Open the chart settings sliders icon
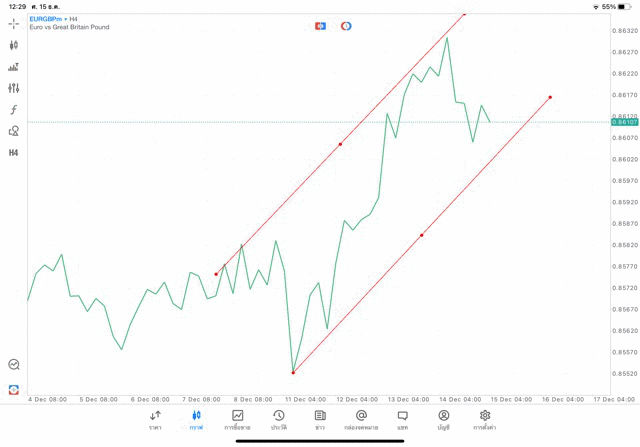Image resolution: width=640 pixels, height=447 pixels. [13, 89]
